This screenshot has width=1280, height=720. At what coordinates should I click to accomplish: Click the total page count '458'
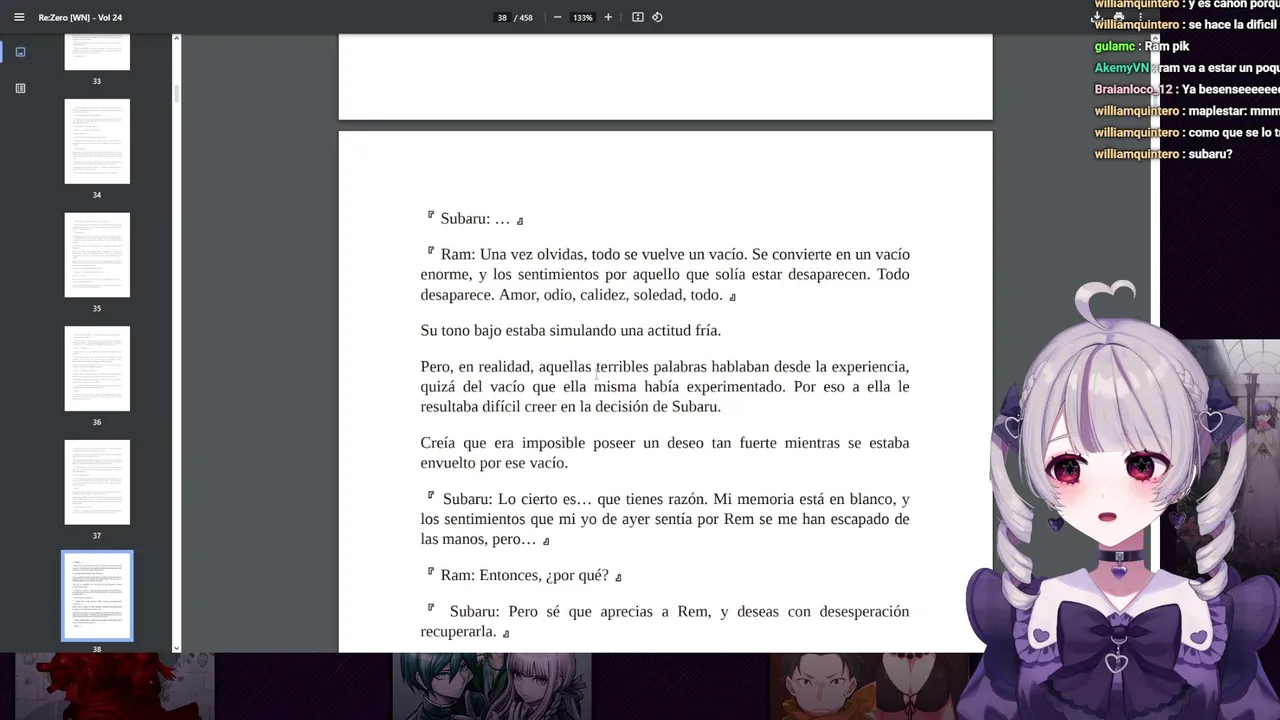[525, 17]
